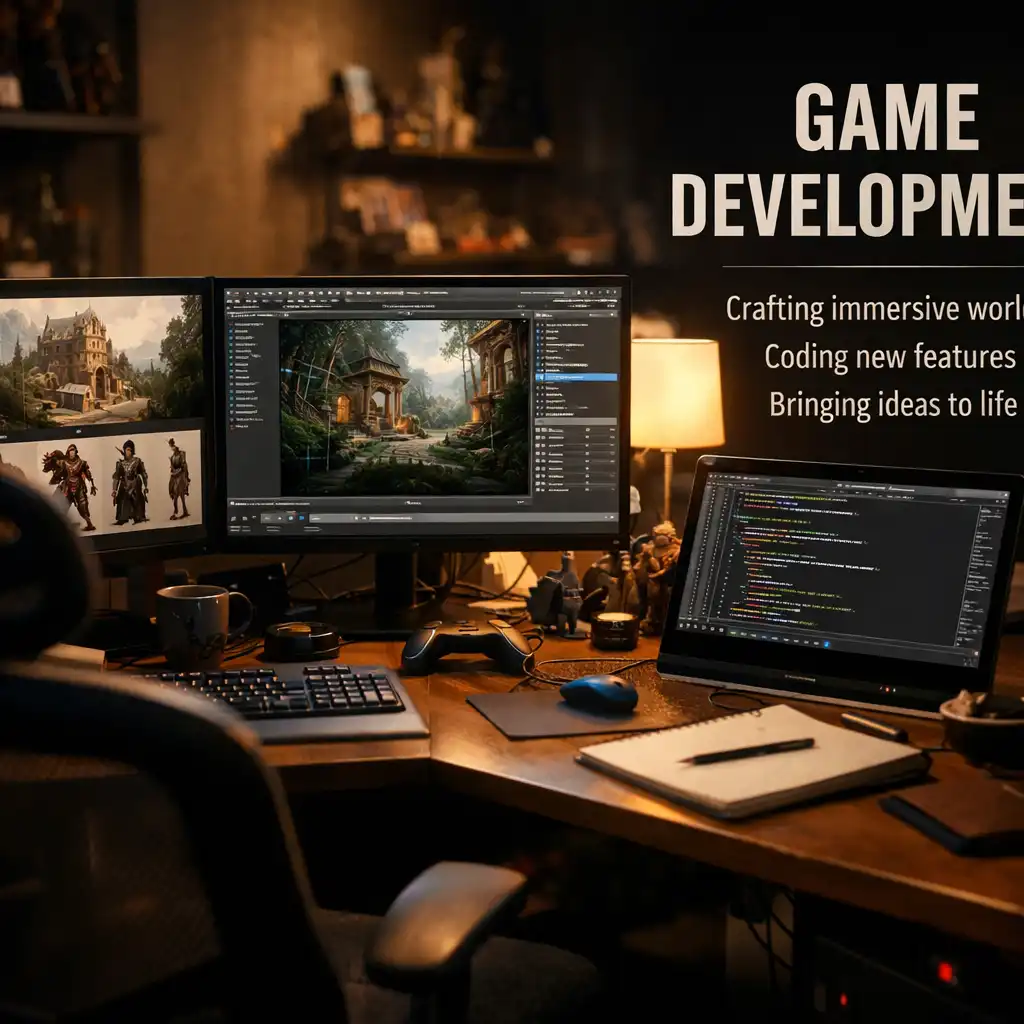Expand the gray section header below the outliner list

tap(575, 422)
